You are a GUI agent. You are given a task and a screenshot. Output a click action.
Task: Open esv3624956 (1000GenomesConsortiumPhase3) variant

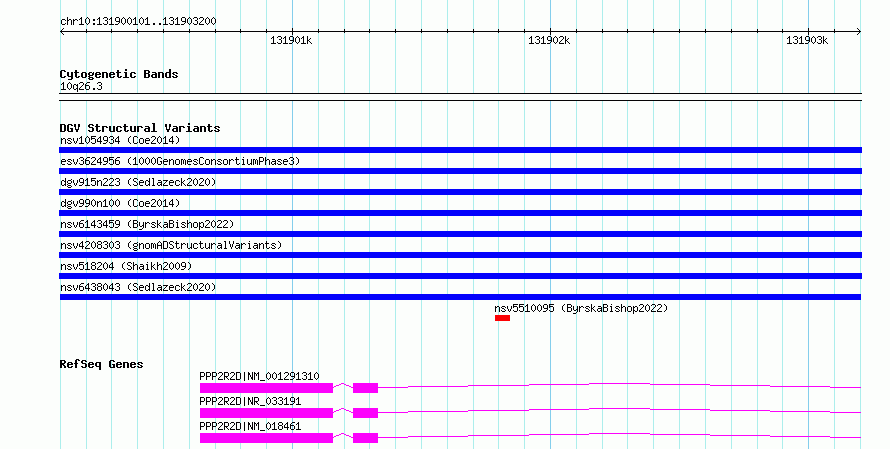(x=180, y=161)
